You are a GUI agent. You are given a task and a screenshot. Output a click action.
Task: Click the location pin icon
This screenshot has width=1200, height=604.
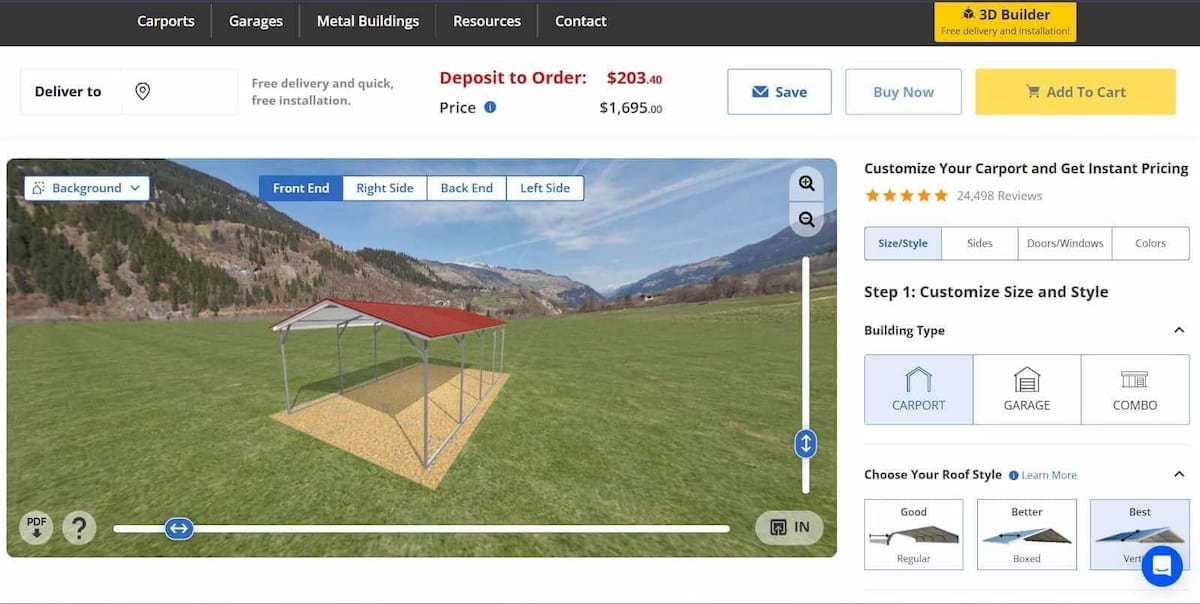tap(143, 92)
